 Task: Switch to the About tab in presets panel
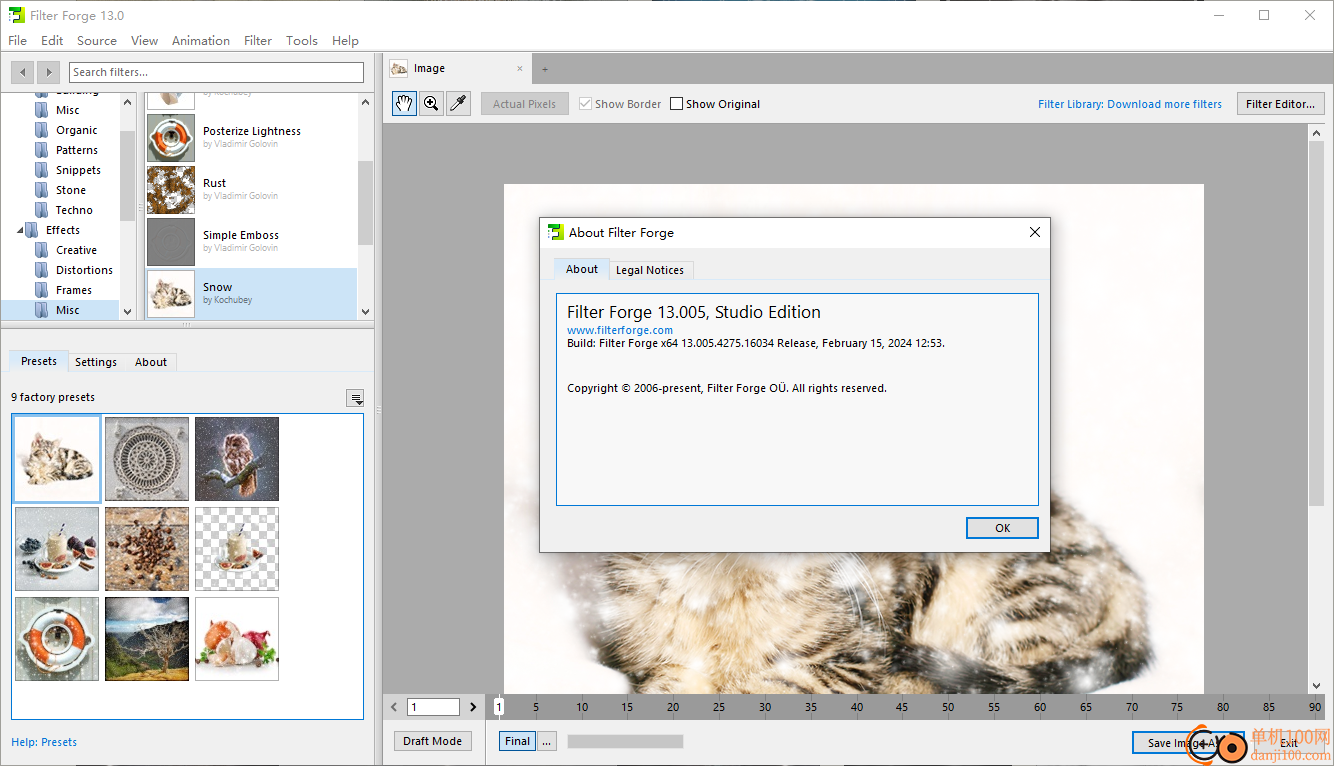coord(151,362)
